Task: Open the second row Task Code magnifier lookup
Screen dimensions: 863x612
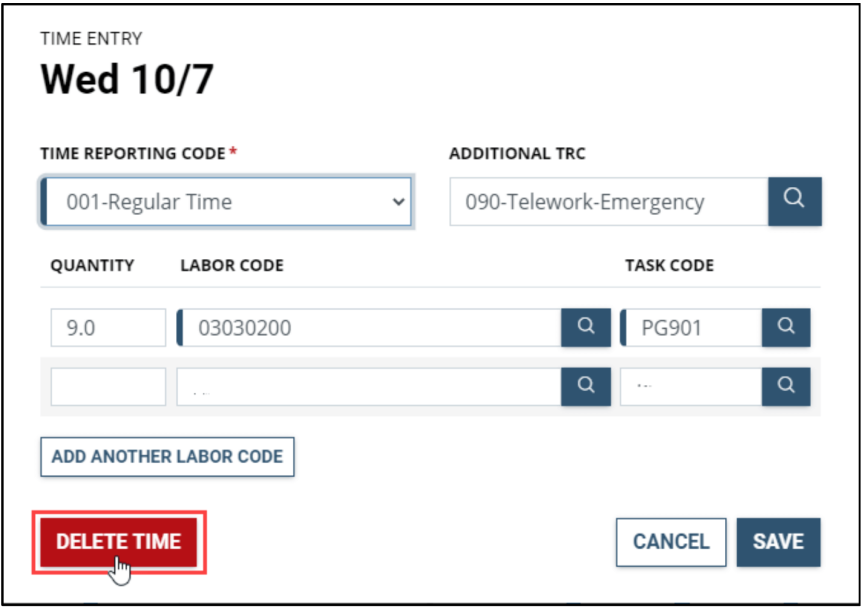Action: [786, 386]
